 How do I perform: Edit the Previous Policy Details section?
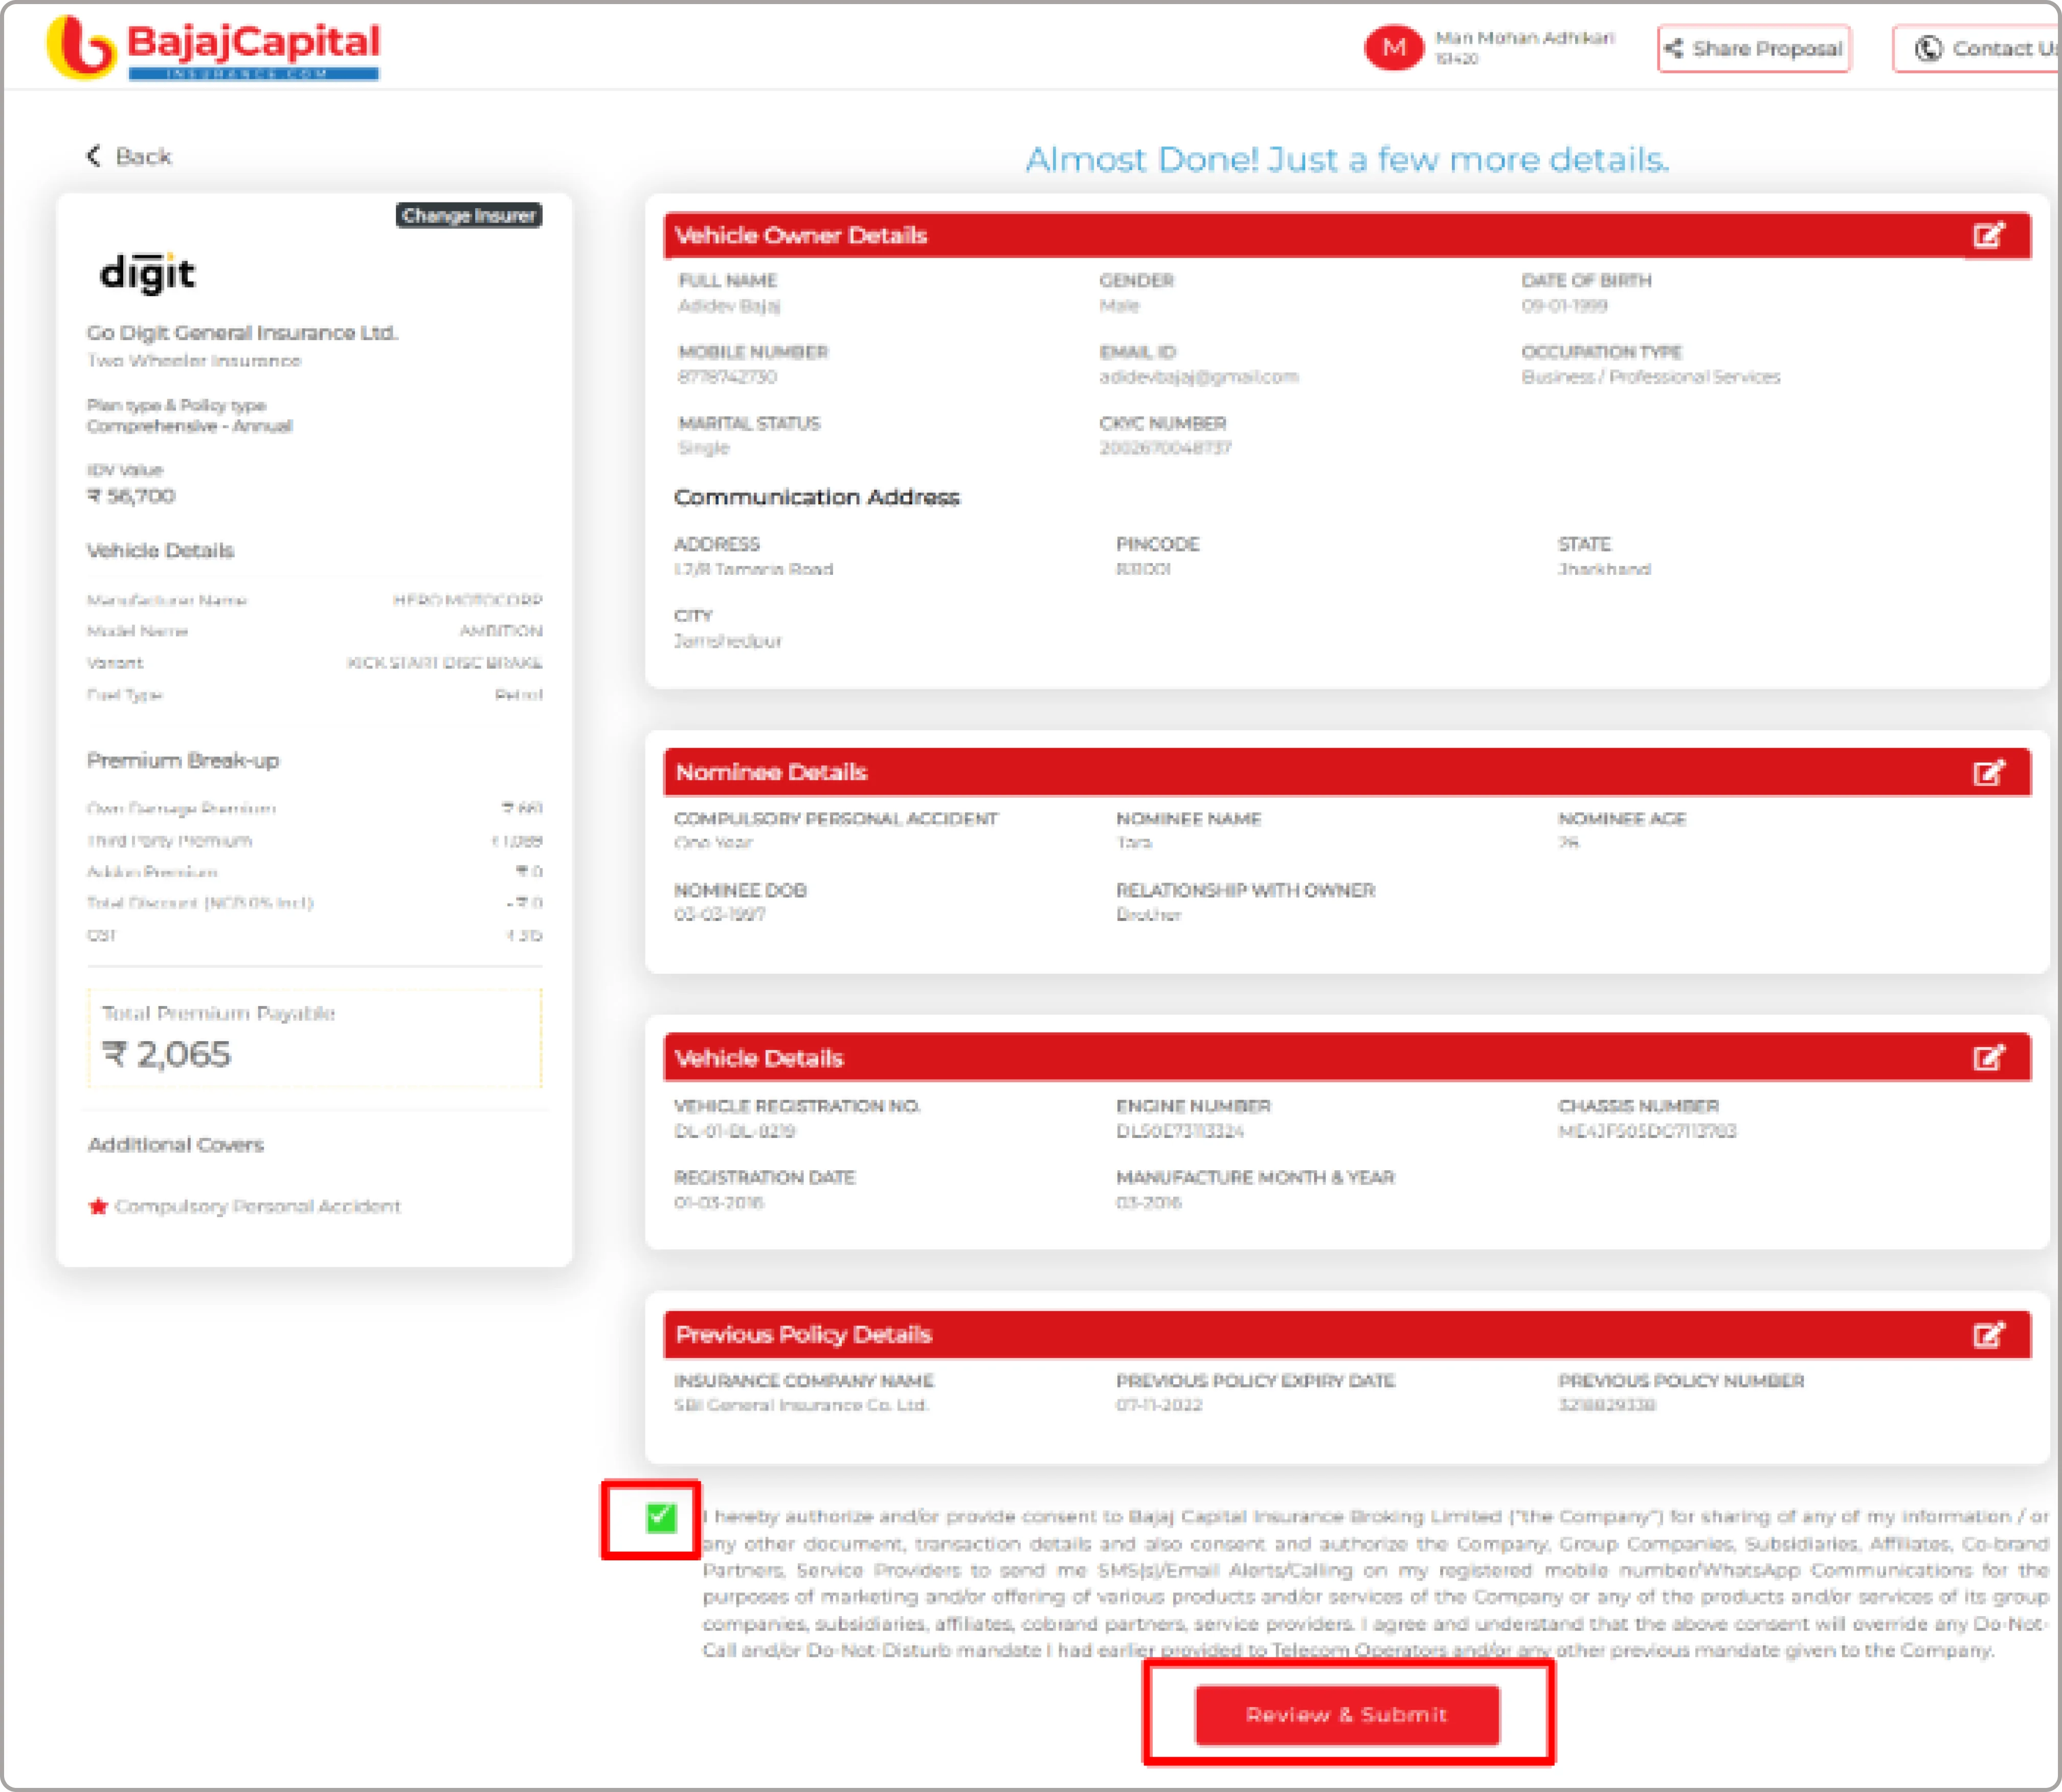click(x=1988, y=1334)
